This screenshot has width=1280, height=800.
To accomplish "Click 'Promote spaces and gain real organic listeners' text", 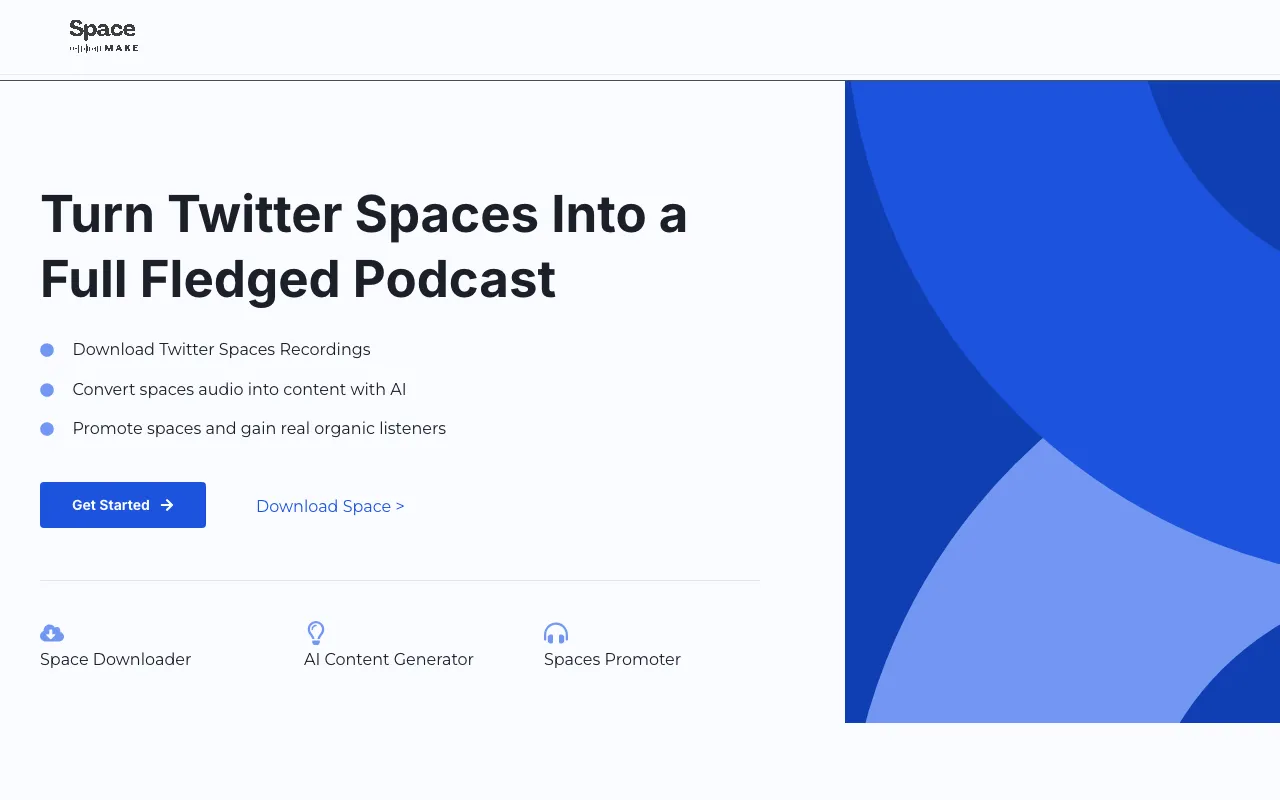I will 259,429.
